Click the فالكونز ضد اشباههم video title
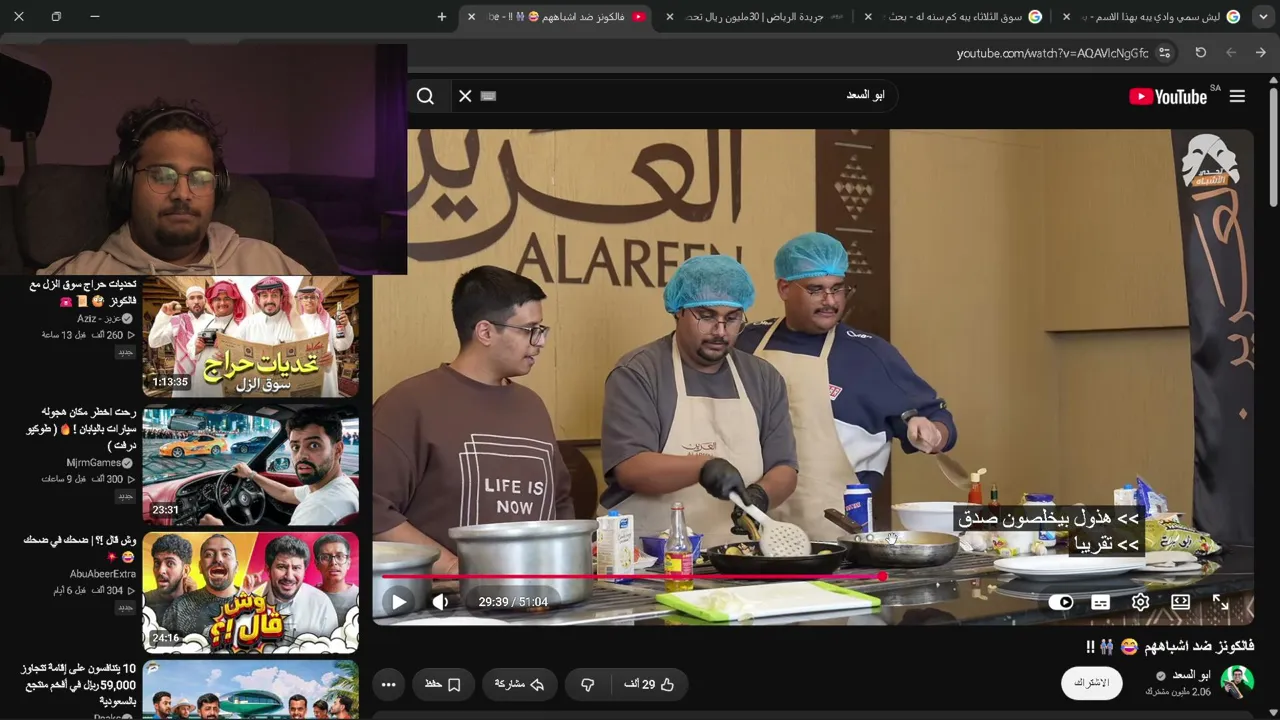Image resolution: width=1280 pixels, height=720 pixels. coord(1169,646)
